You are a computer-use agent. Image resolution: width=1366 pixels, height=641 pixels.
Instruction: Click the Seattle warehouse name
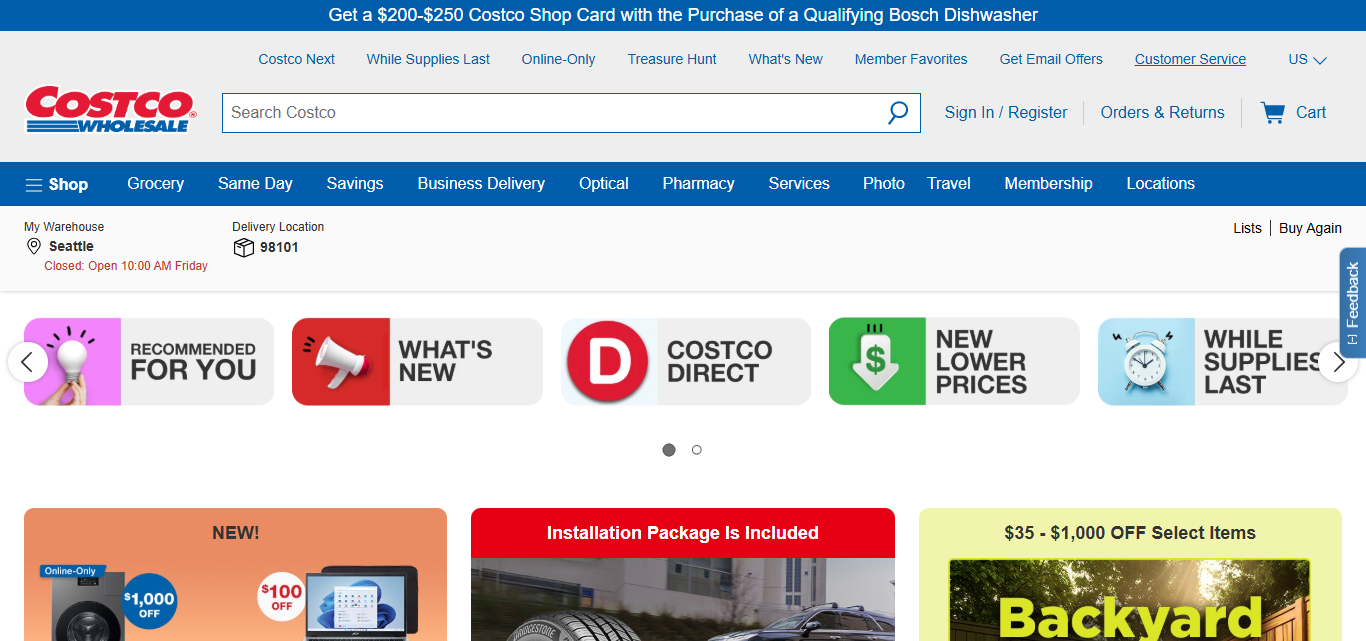[71, 246]
